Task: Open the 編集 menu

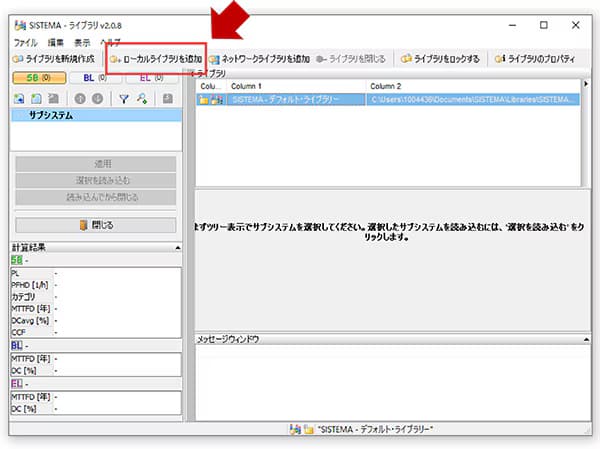Action: pyautogui.click(x=56, y=42)
